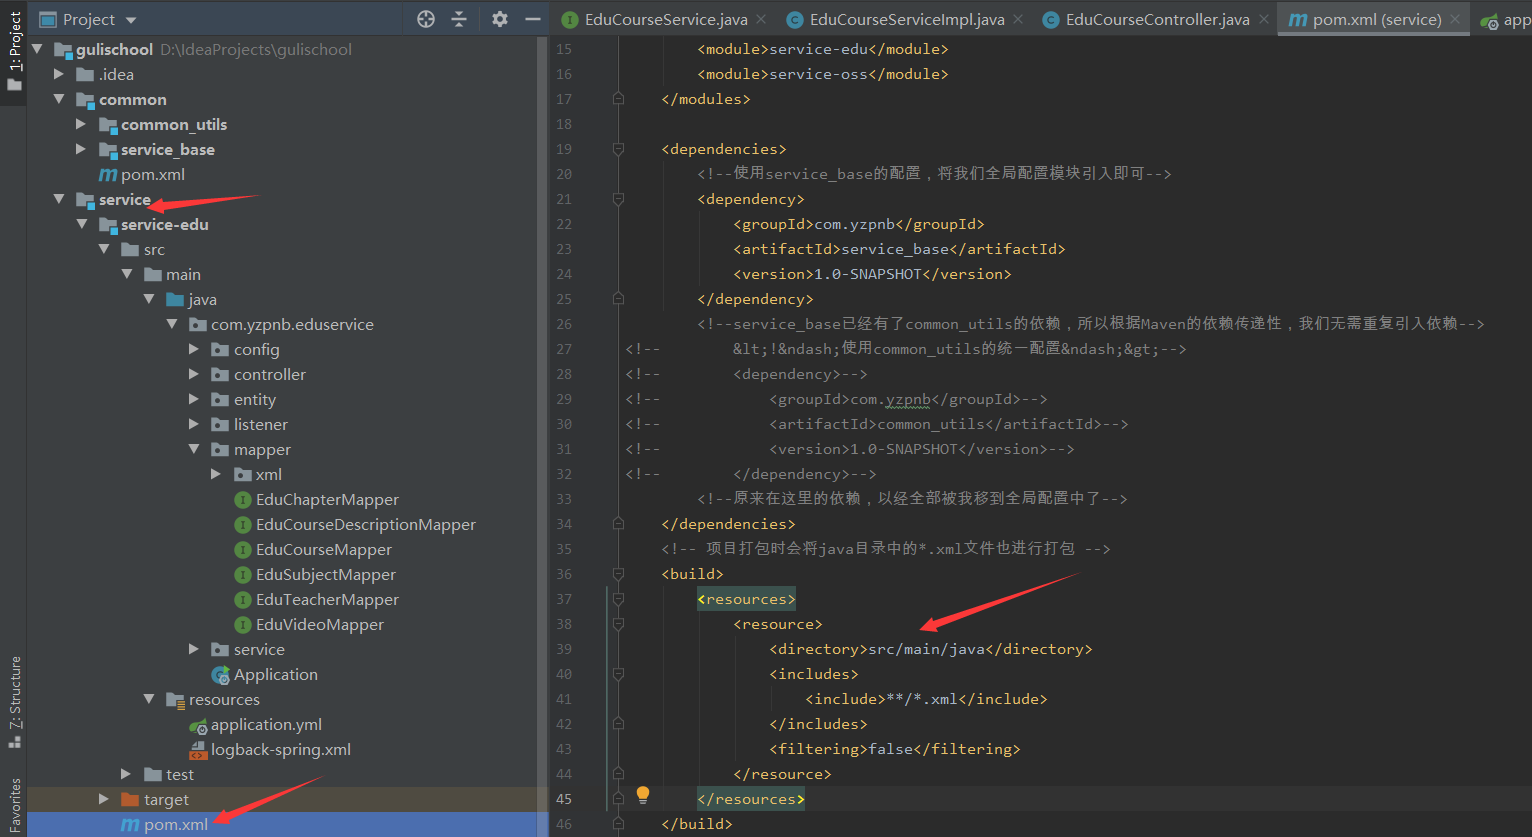Click the target folder icon

[x=130, y=799]
